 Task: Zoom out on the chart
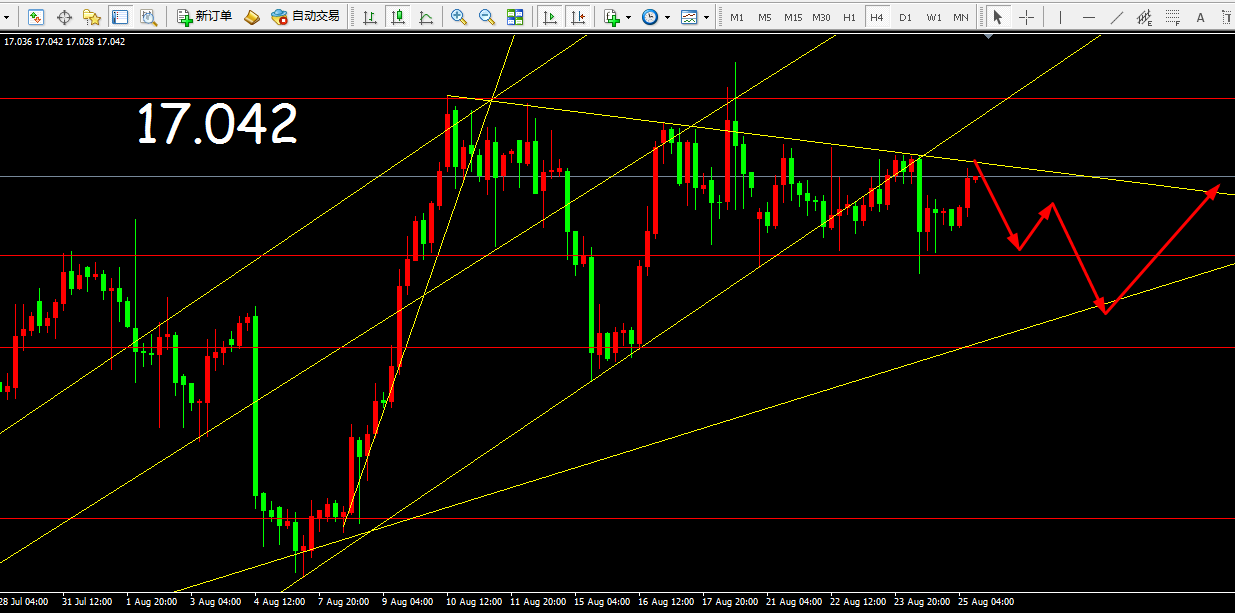[x=487, y=17]
